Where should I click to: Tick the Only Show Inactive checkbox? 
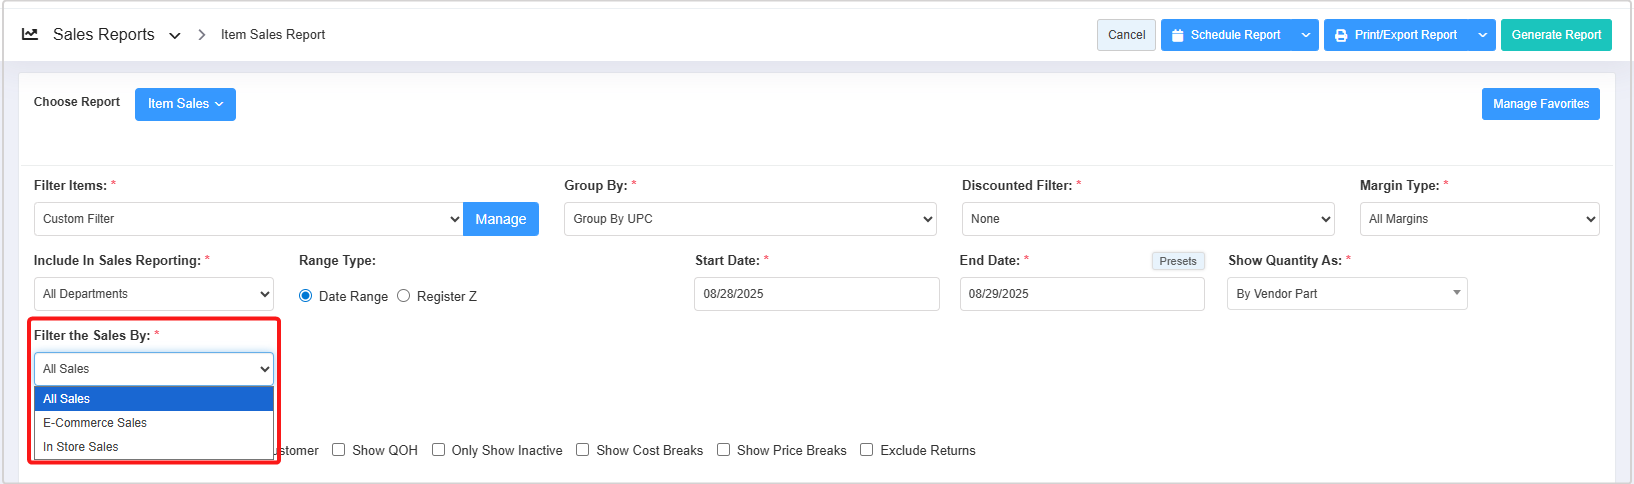[438, 450]
